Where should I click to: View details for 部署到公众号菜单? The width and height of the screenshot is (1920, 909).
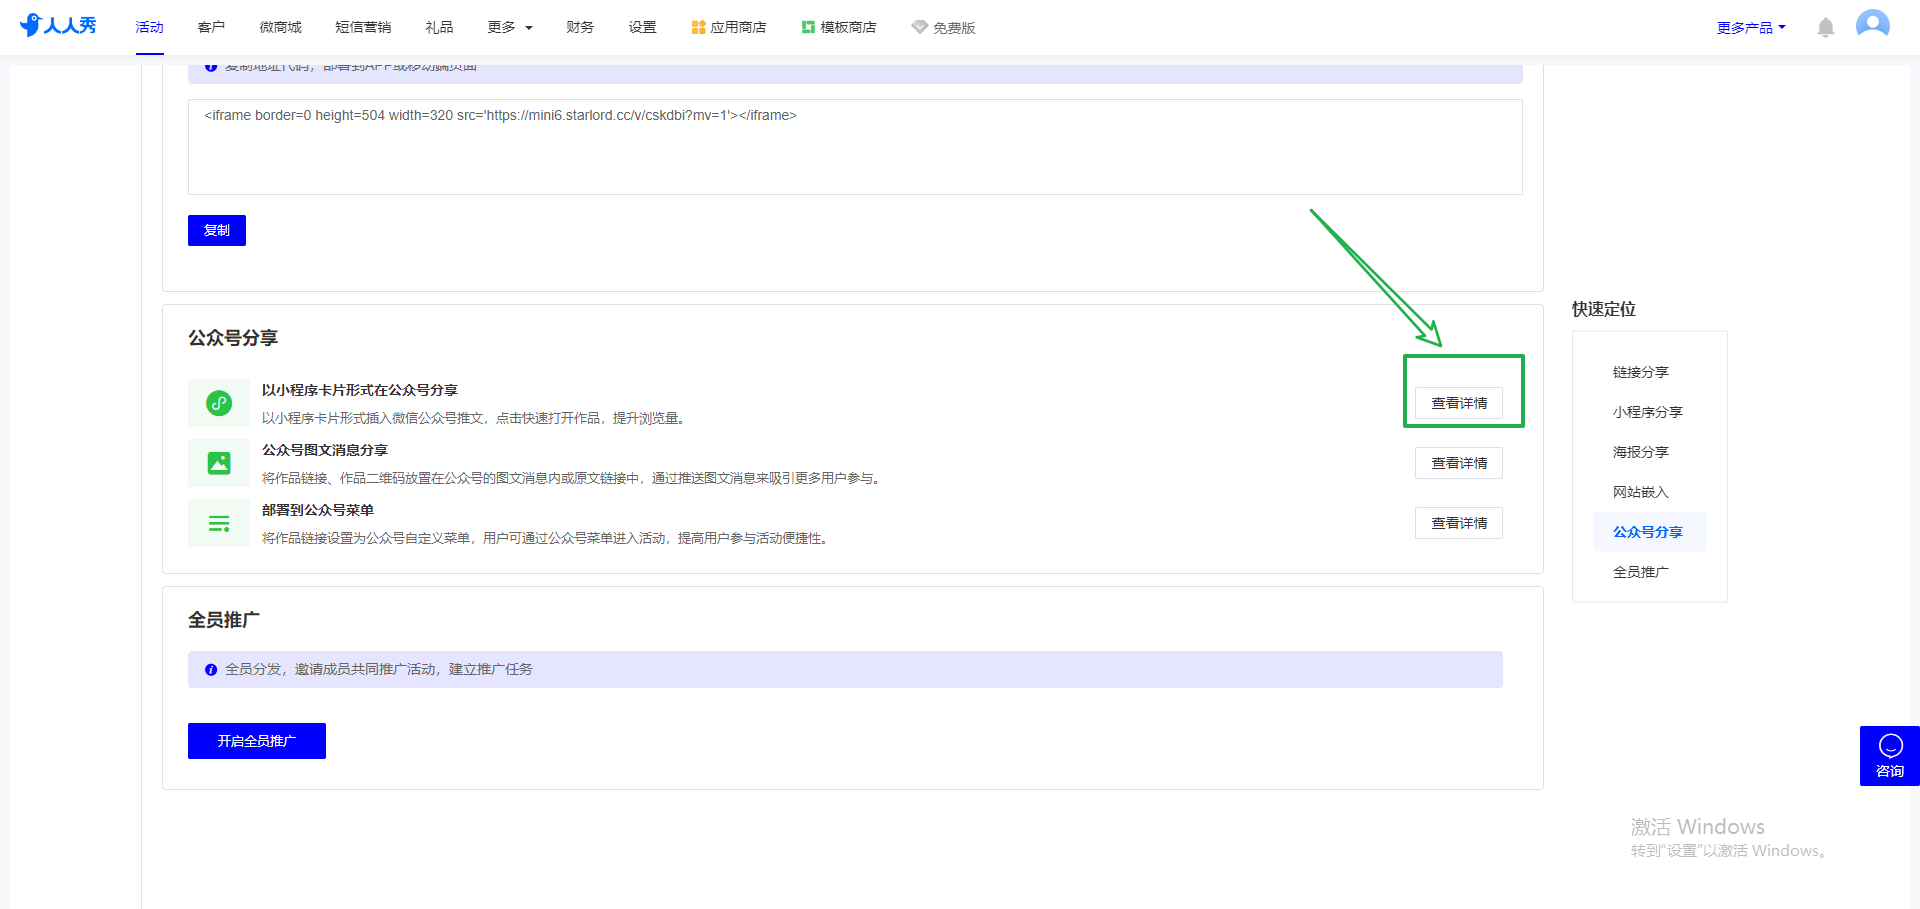(x=1459, y=523)
